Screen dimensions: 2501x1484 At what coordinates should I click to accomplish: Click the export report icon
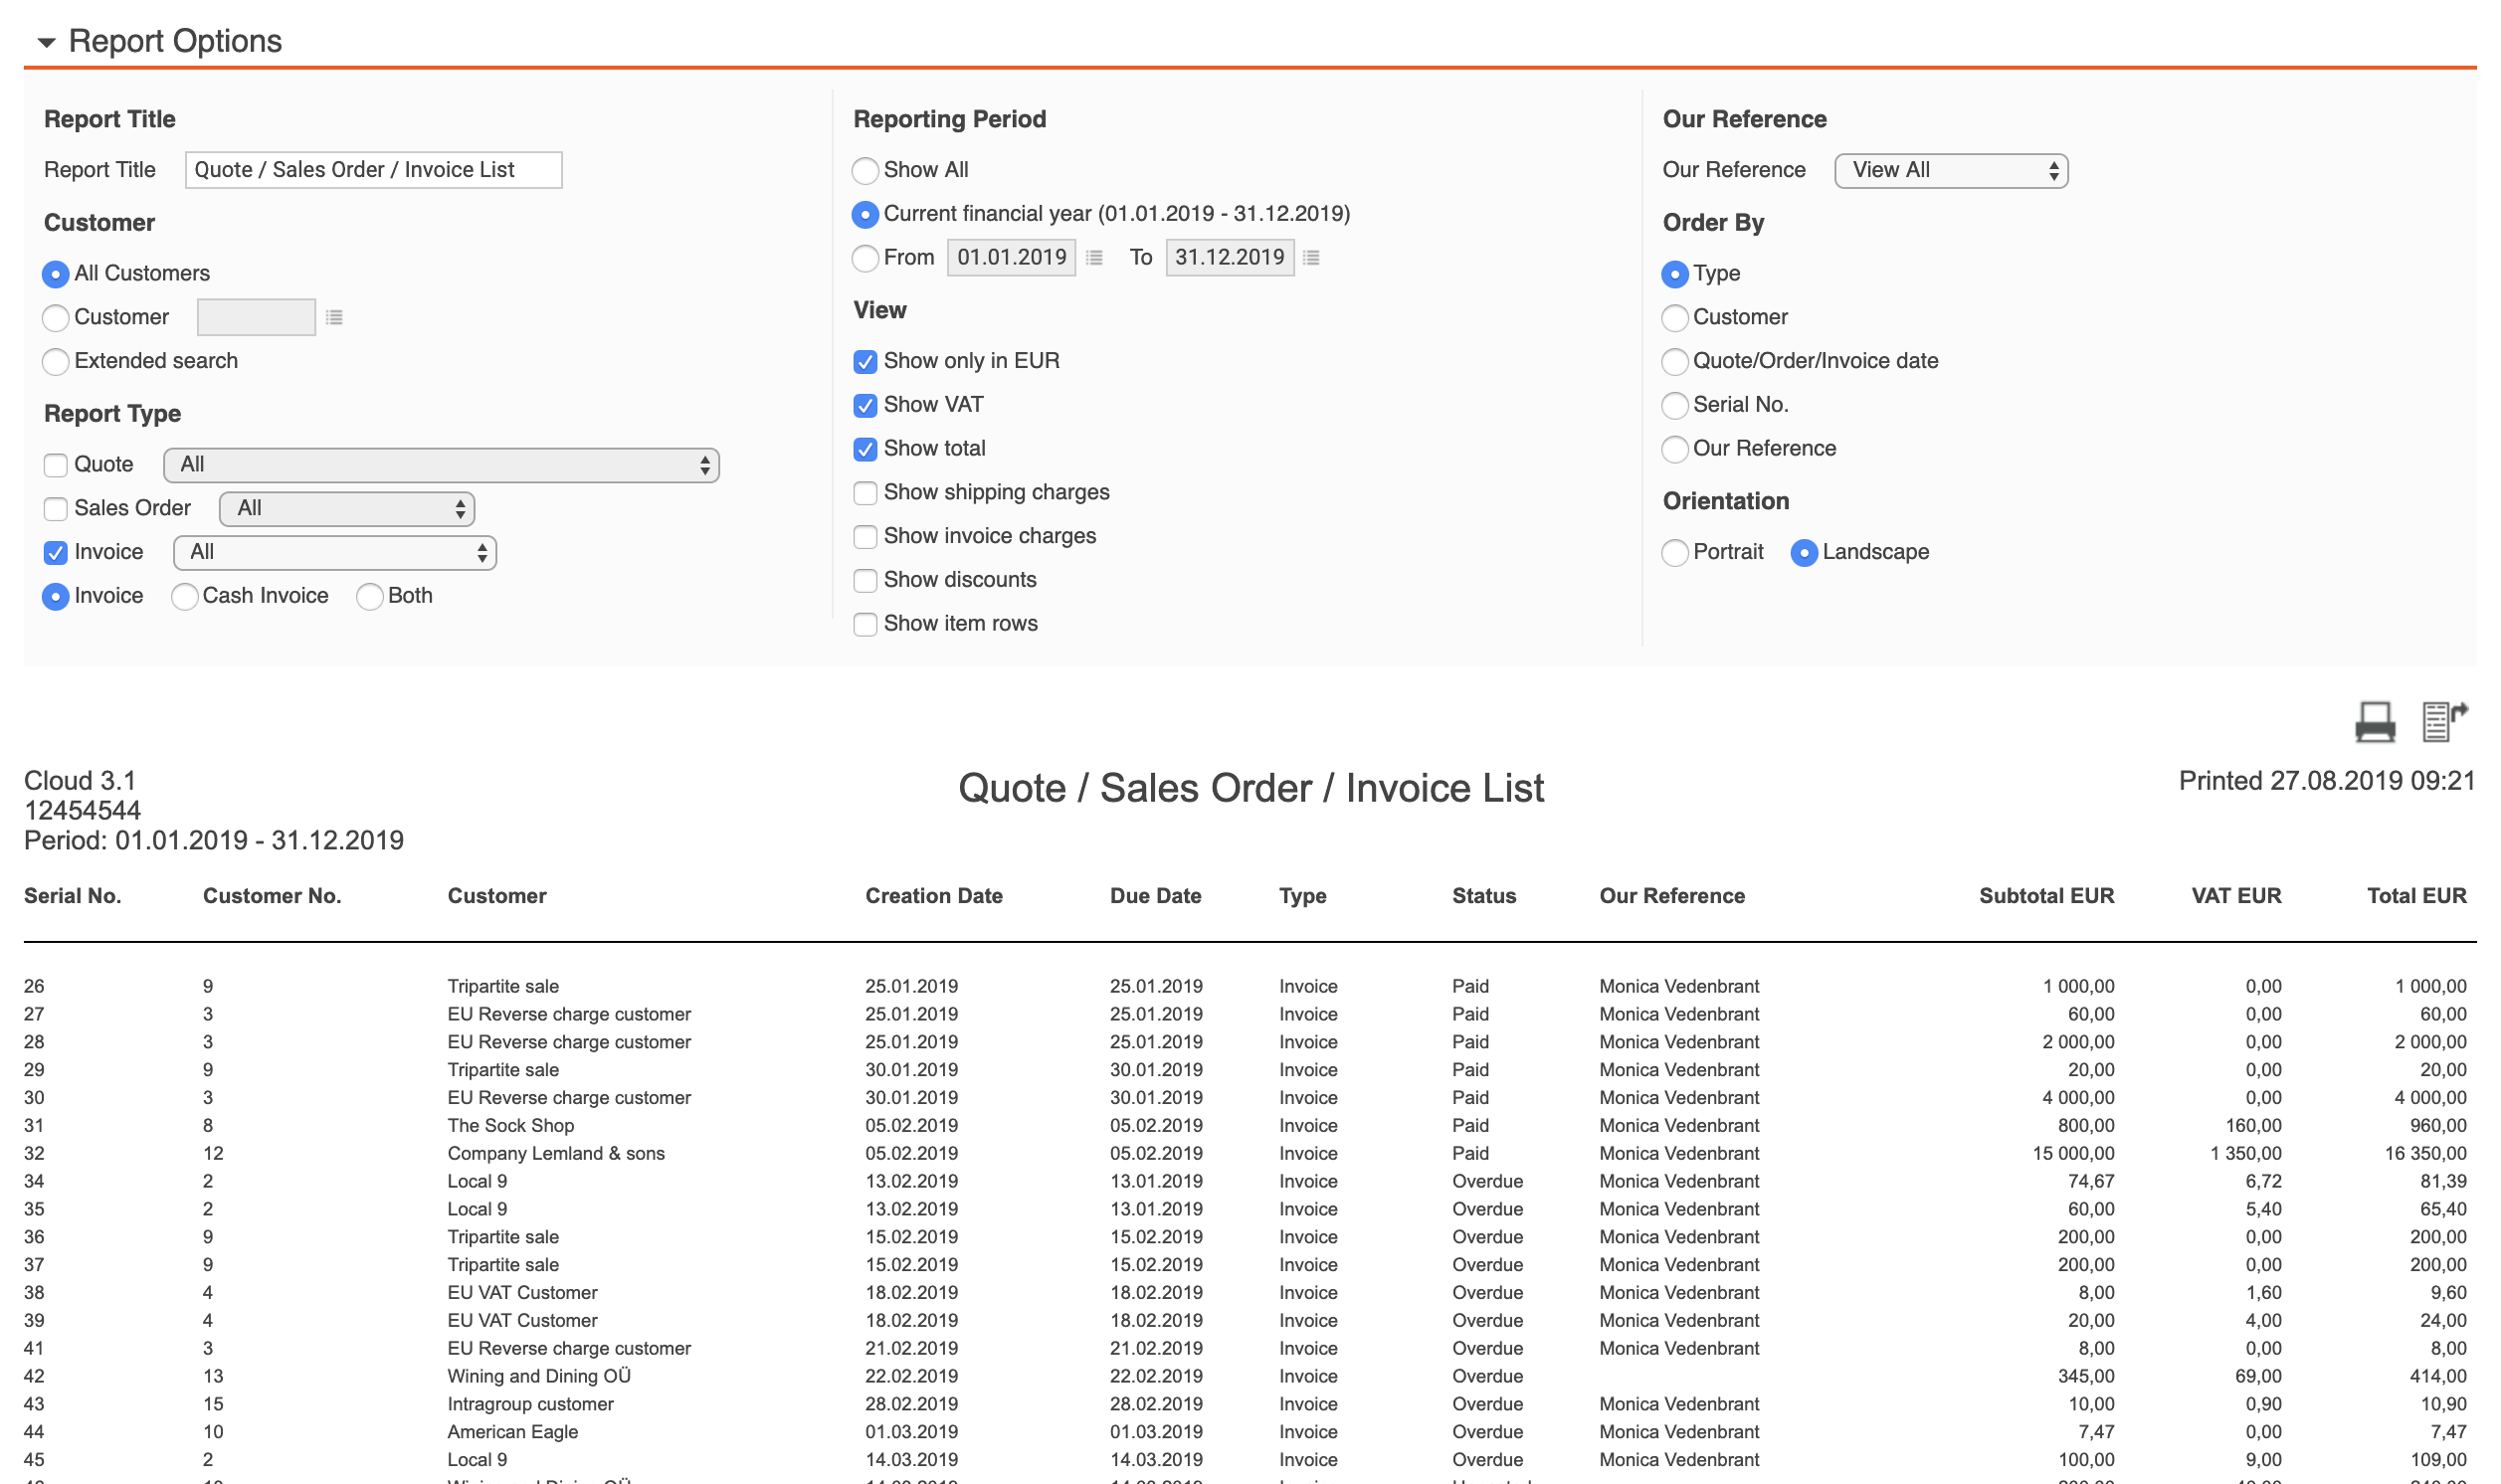[x=2443, y=721]
